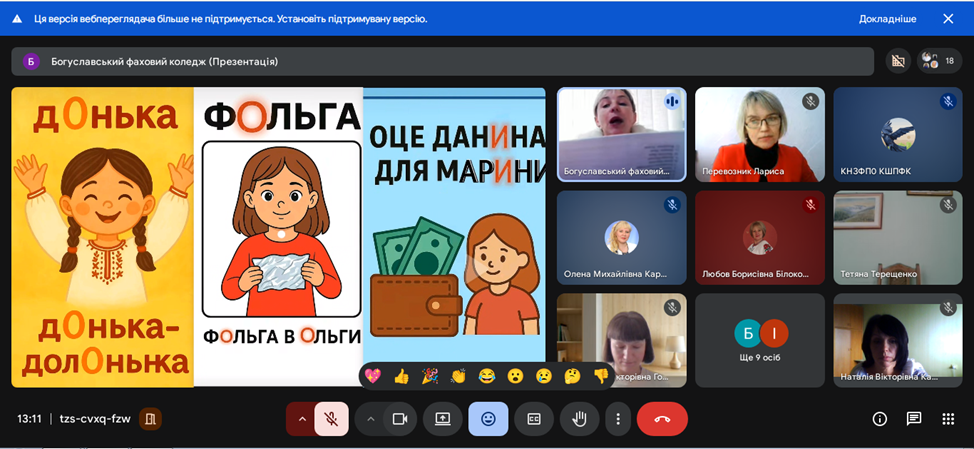Screen dimensions: 974x449
Task: Send the laughing tears emoji reaction
Action: click(487, 376)
